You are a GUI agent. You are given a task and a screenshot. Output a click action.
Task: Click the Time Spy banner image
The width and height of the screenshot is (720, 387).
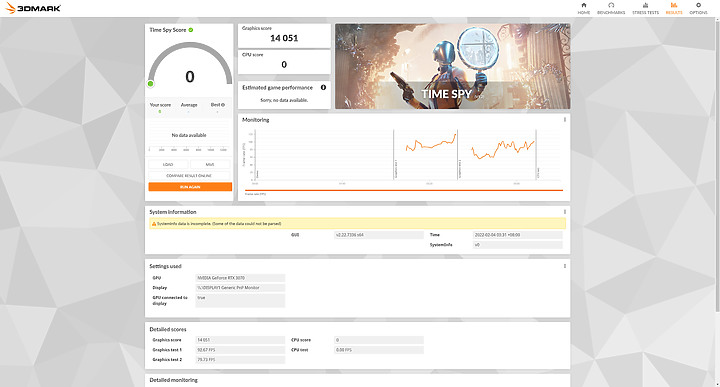453,67
